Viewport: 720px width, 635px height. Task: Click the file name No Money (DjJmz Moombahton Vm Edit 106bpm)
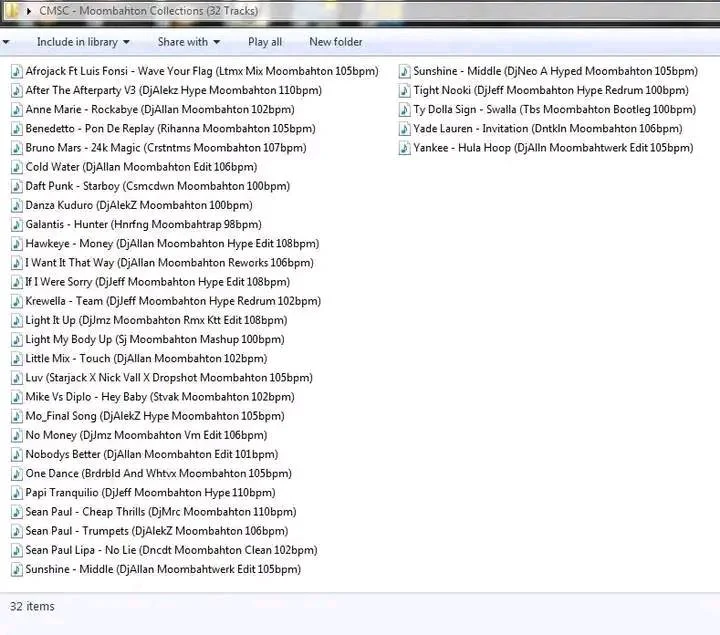146,435
